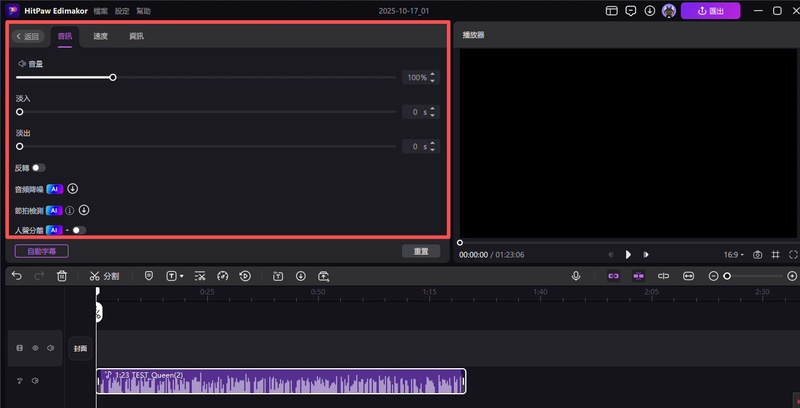Download the 音頻降噪 noise reduction feature
Viewport: 800px width, 408px height.
point(73,188)
